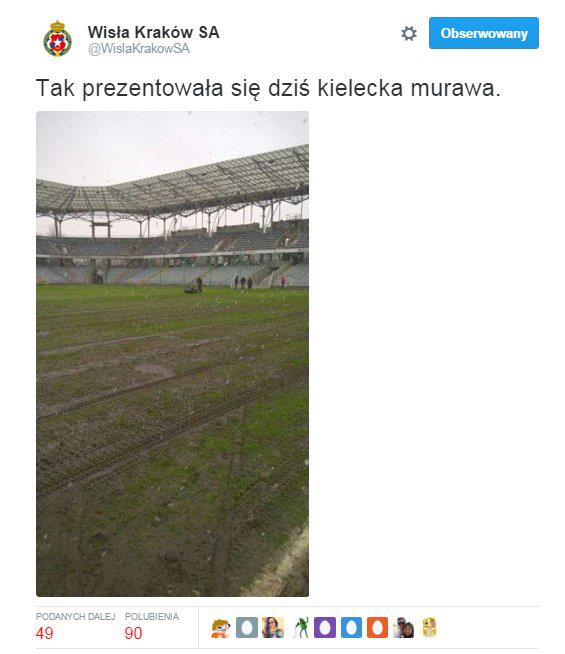Toggle the Obserwowany follow button
The image size is (565, 654).
pyautogui.click(x=484, y=33)
